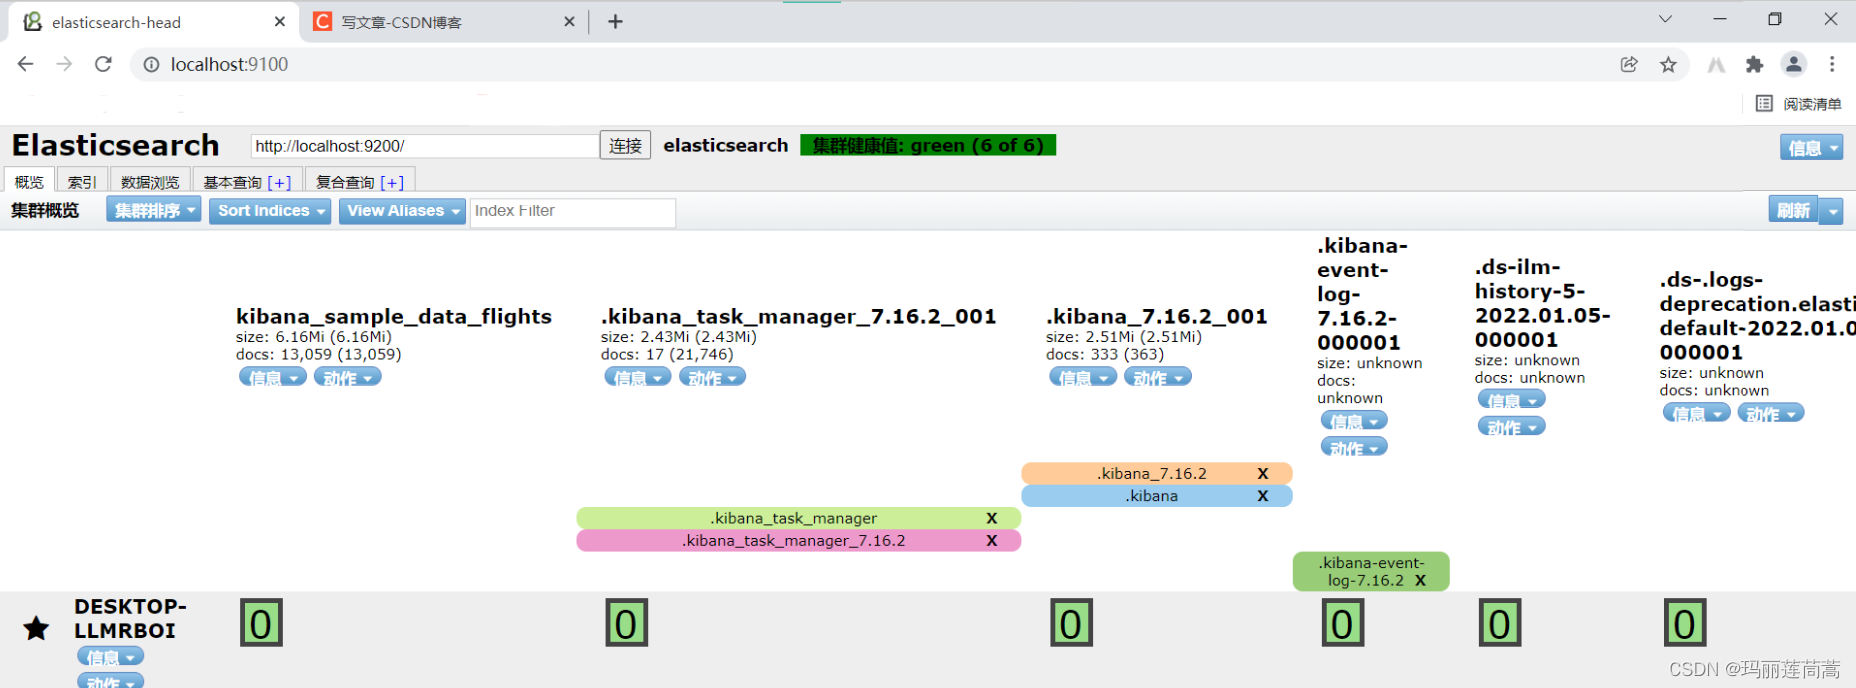Click the Elasticsearch title heading
The width and height of the screenshot is (1856, 688).
point(116,145)
